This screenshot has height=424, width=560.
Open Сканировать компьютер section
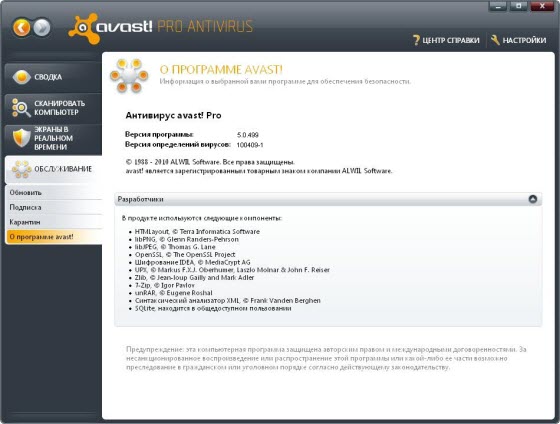[54, 108]
